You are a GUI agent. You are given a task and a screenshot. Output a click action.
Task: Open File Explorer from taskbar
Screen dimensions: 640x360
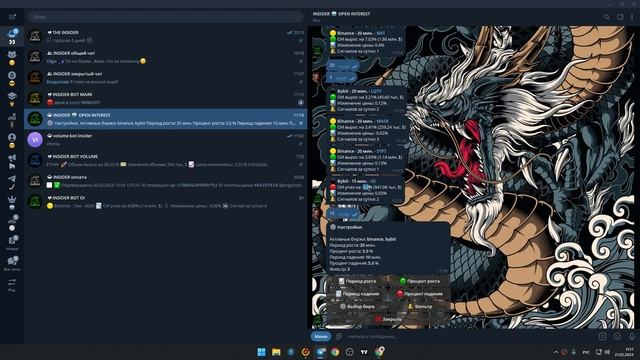(276, 352)
